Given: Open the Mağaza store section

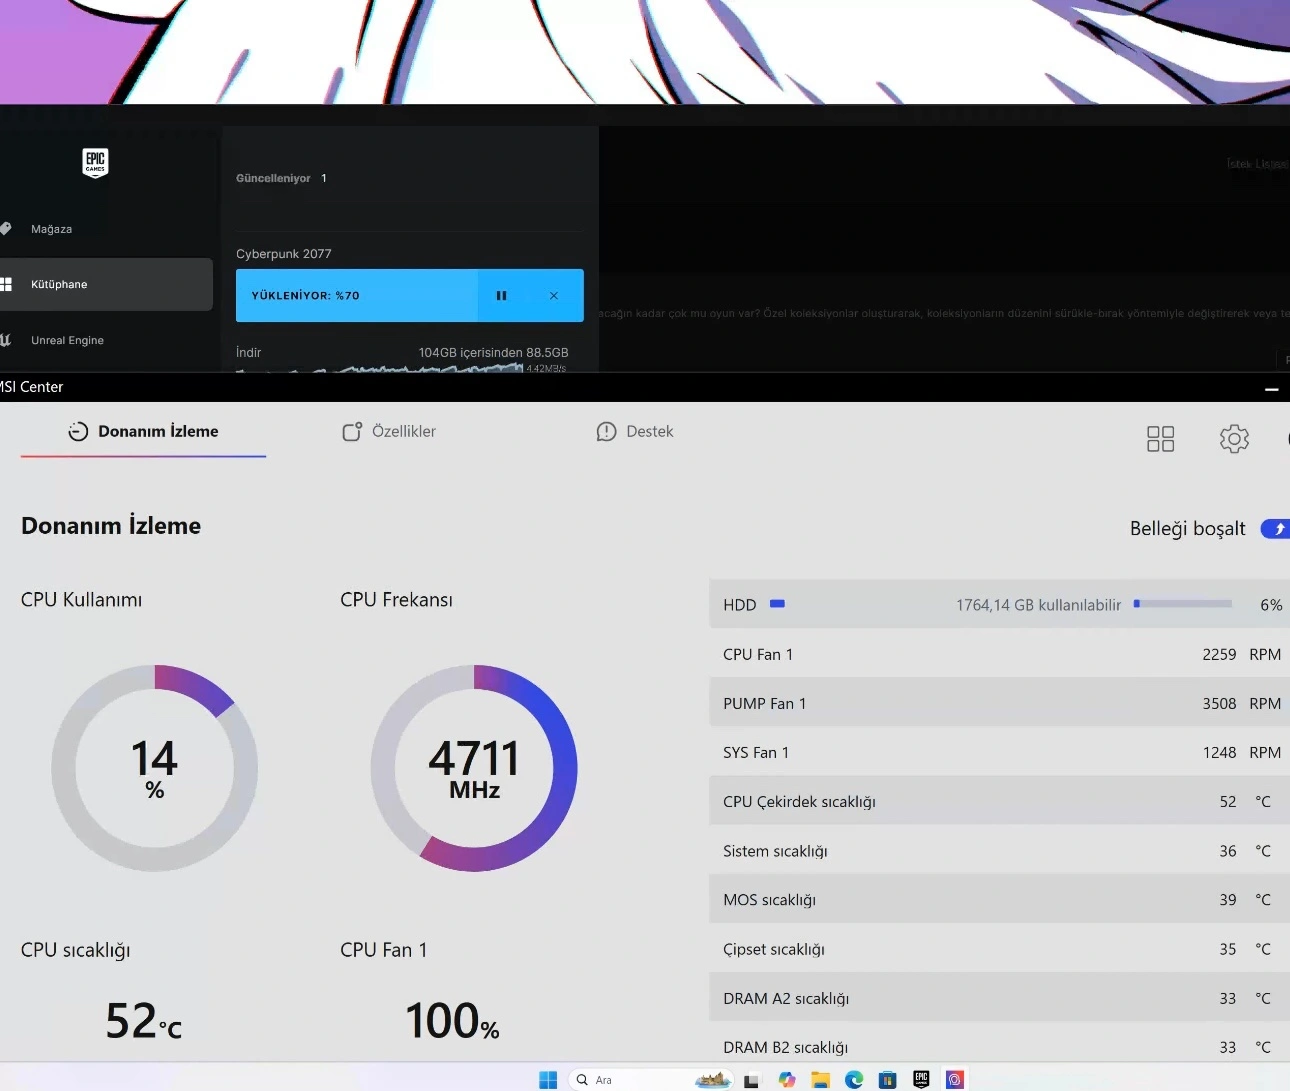Looking at the screenshot, I should pyautogui.click(x=51, y=229).
